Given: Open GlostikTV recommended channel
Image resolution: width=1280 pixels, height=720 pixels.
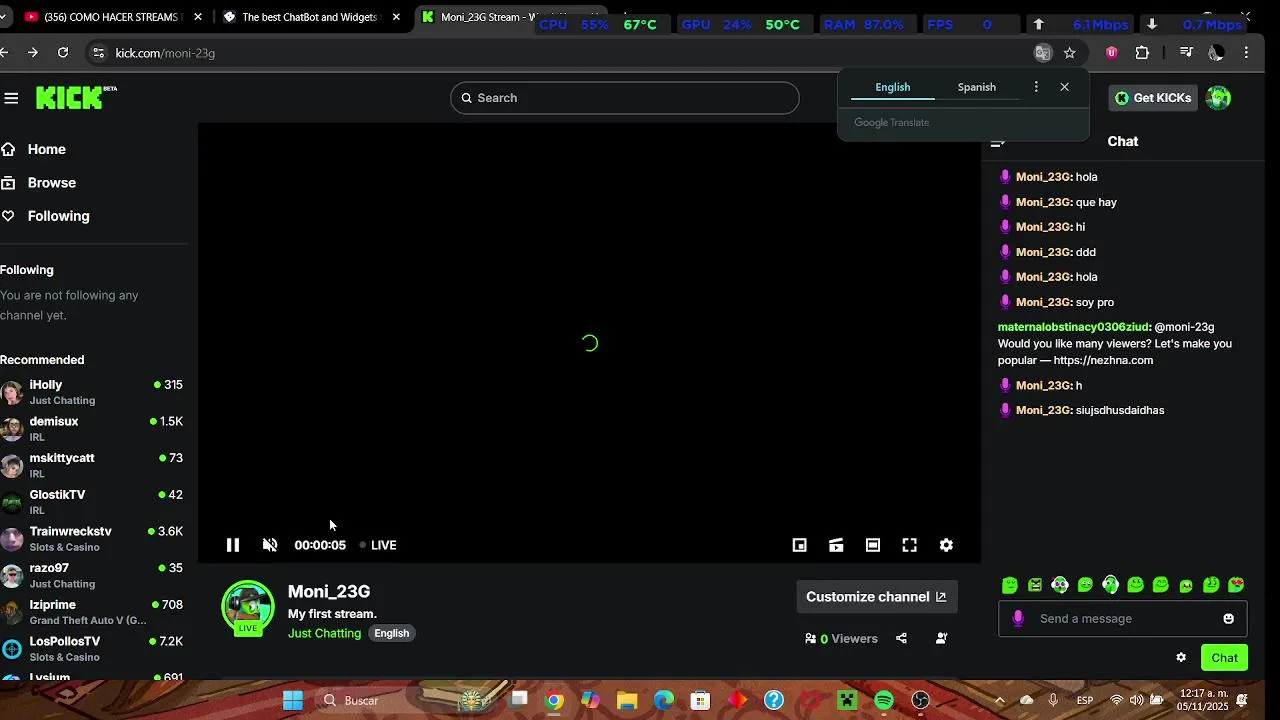Looking at the screenshot, I should point(92,502).
